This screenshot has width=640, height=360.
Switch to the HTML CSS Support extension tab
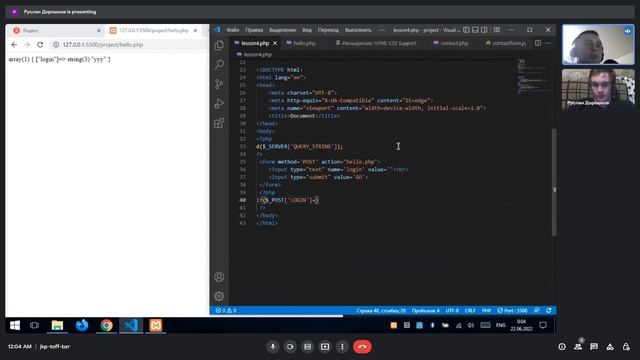376,43
